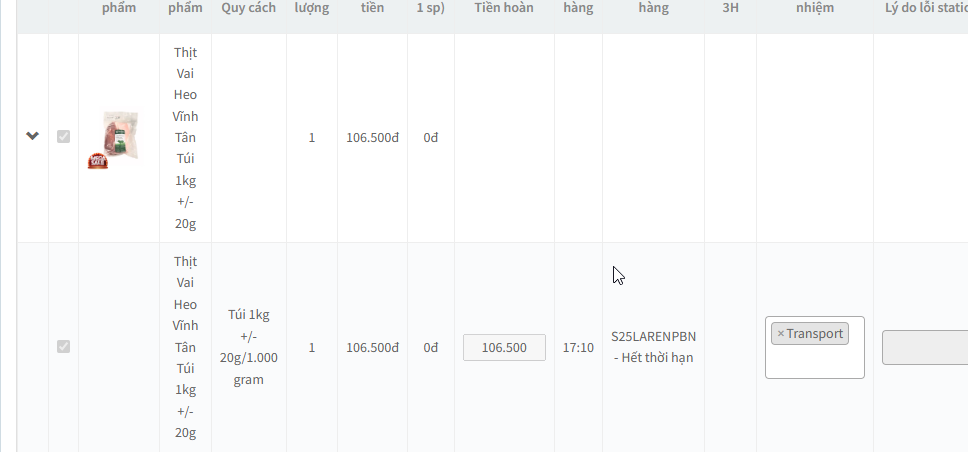Click the nhiệm column header
This screenshot has width=968, height=452.
814,8
